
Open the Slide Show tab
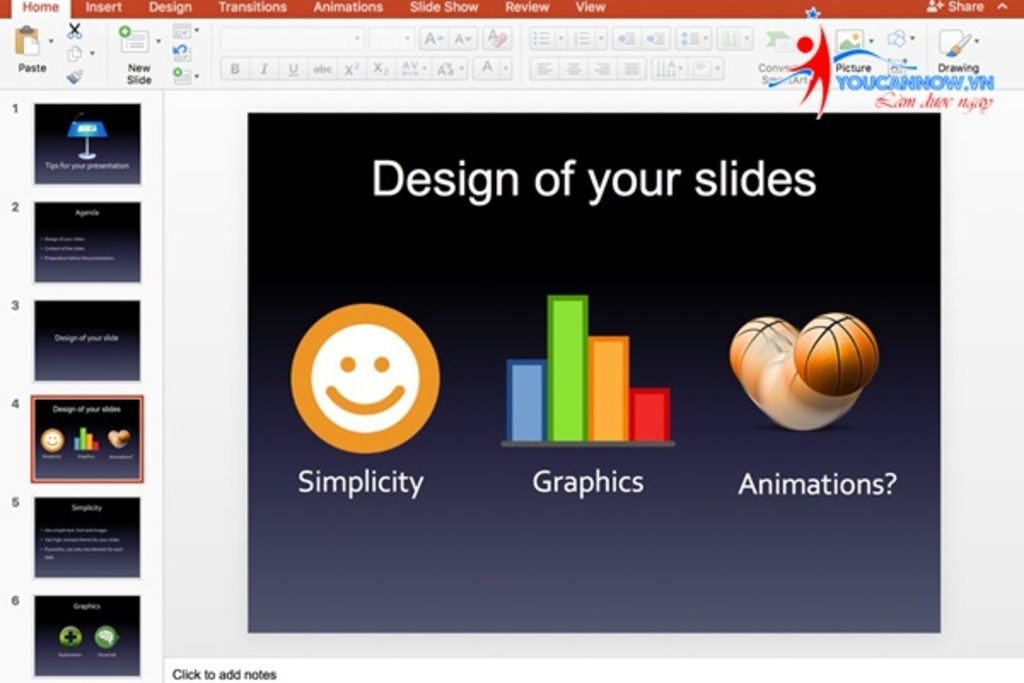coord(444,7)
